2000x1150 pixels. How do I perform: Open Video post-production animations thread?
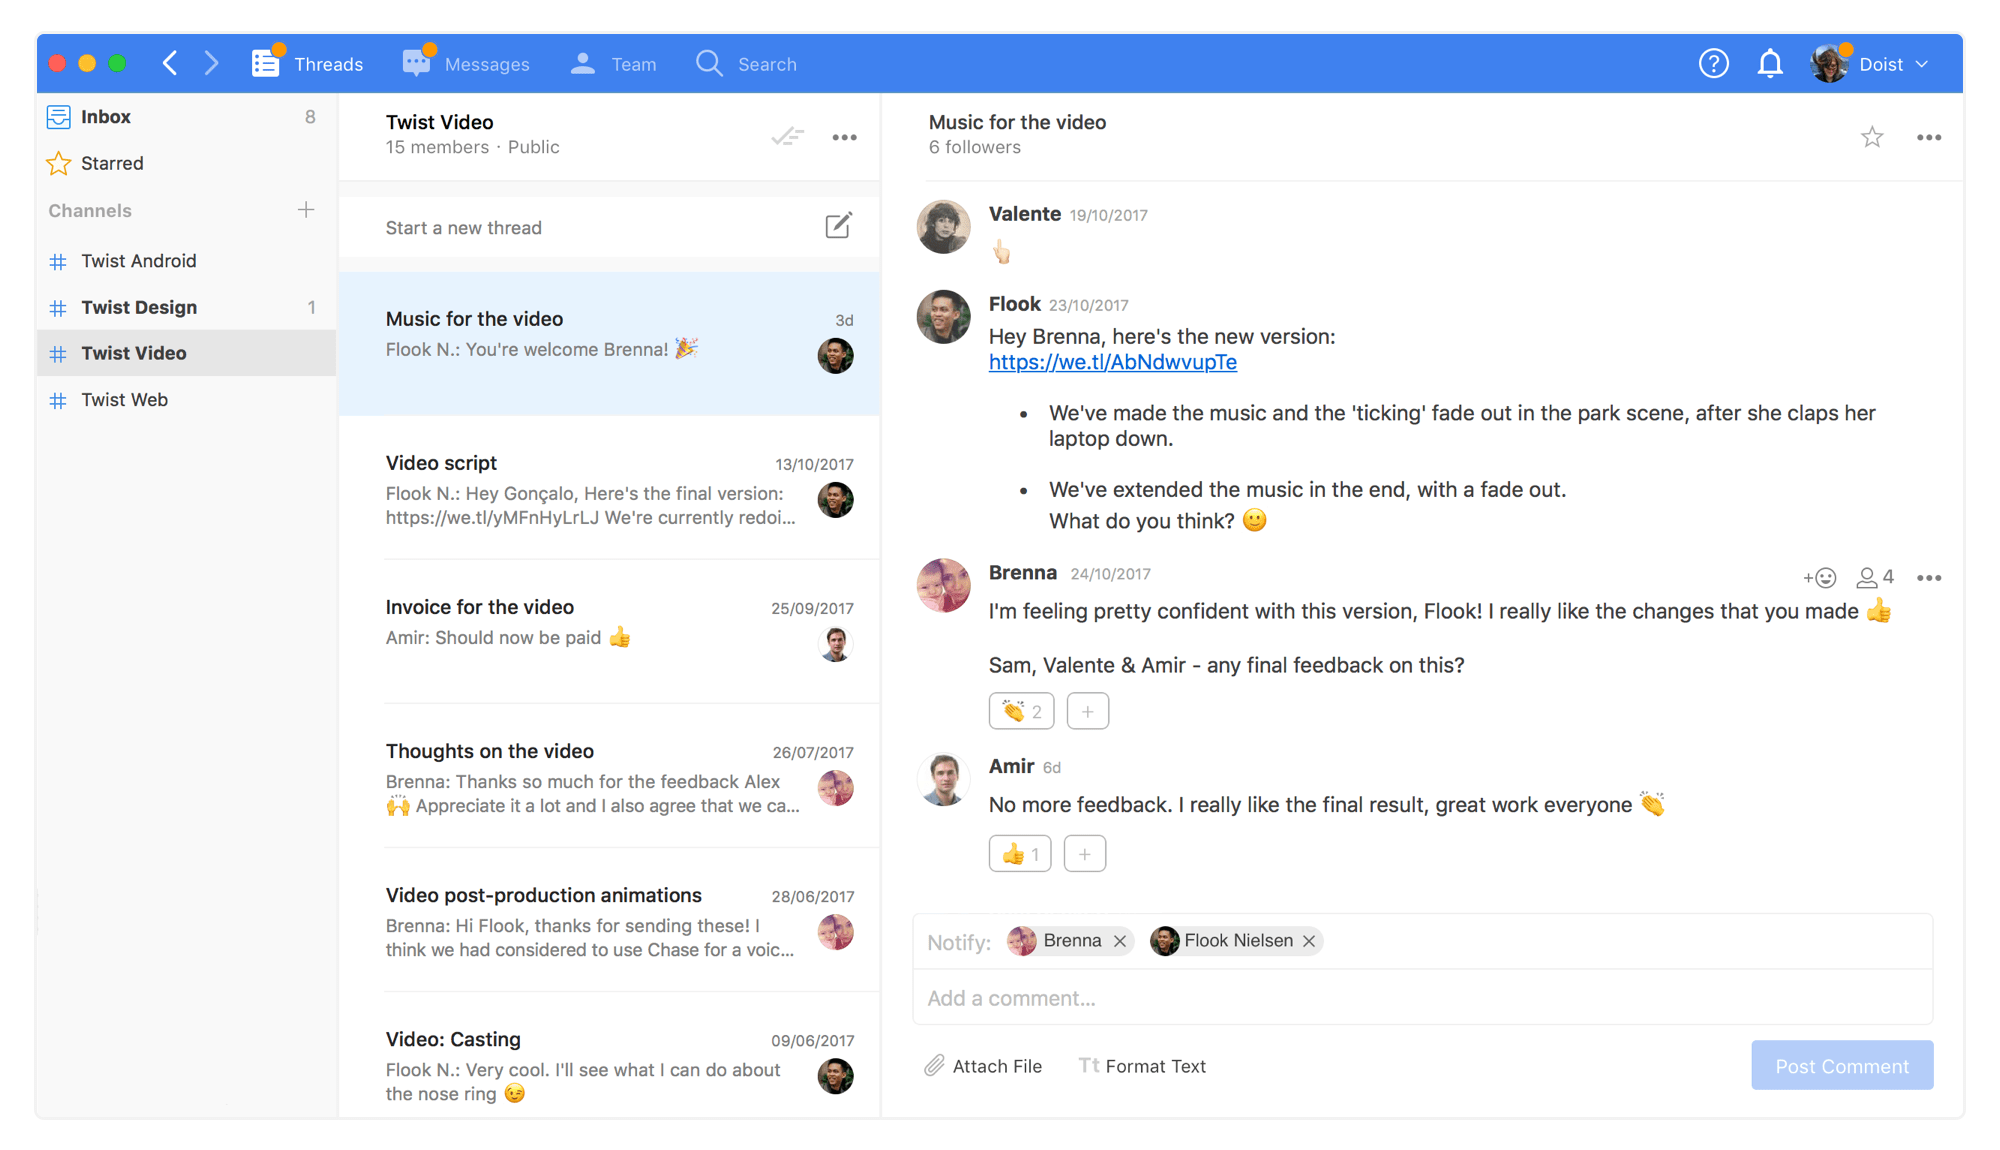click(x=610, y=921)
